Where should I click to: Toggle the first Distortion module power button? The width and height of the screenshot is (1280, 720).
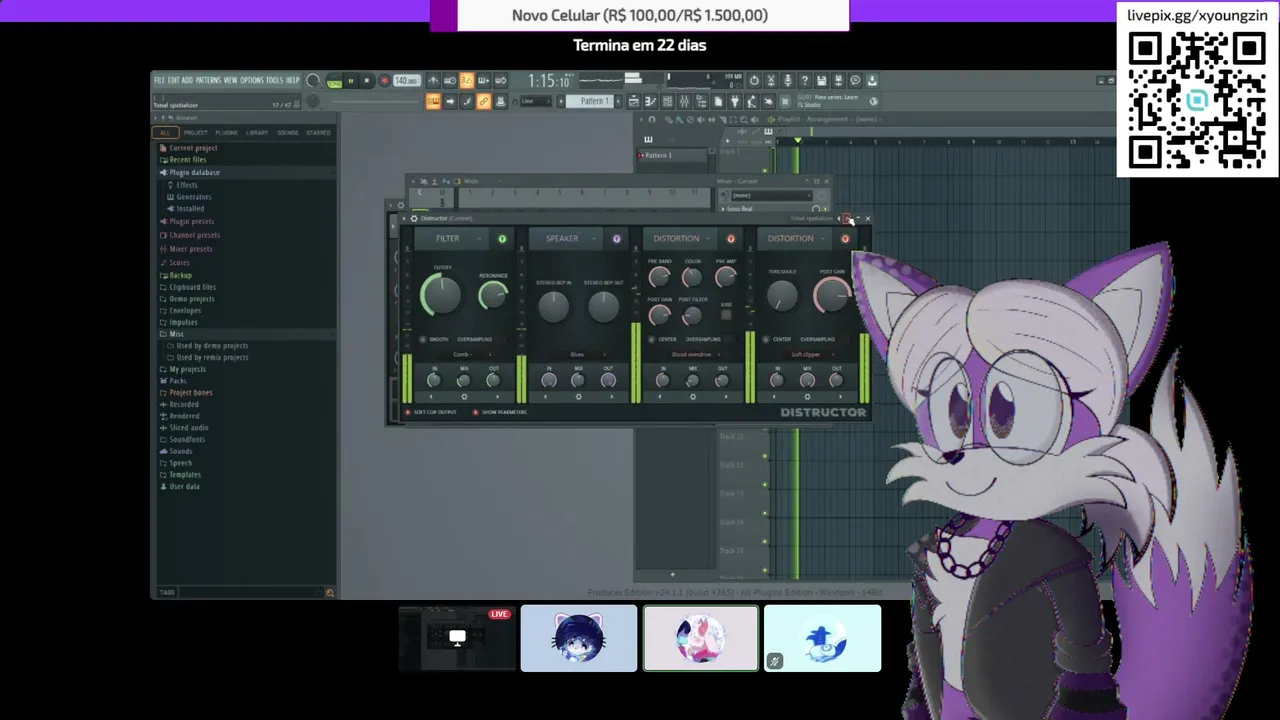[x=731, y=239]
